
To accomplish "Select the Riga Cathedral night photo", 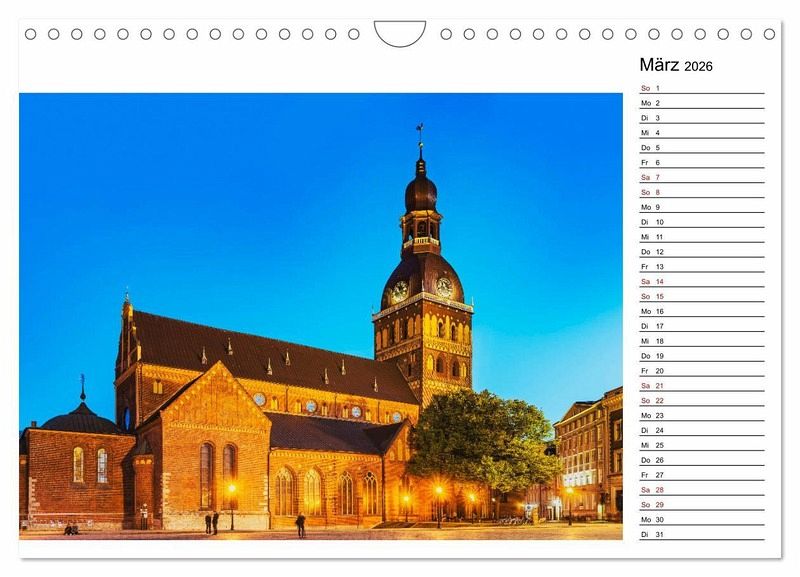I will [x=321, y=316].
